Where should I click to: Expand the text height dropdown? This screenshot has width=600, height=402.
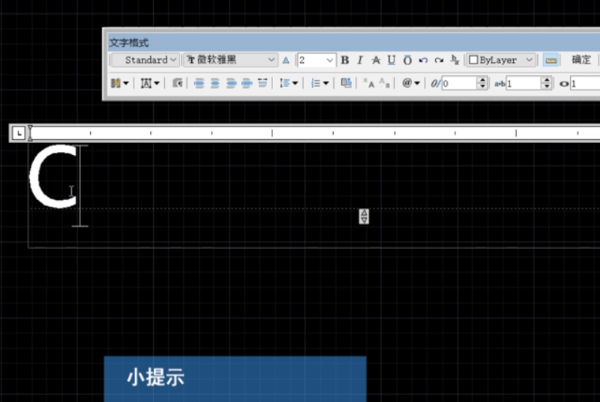(330, 60)
